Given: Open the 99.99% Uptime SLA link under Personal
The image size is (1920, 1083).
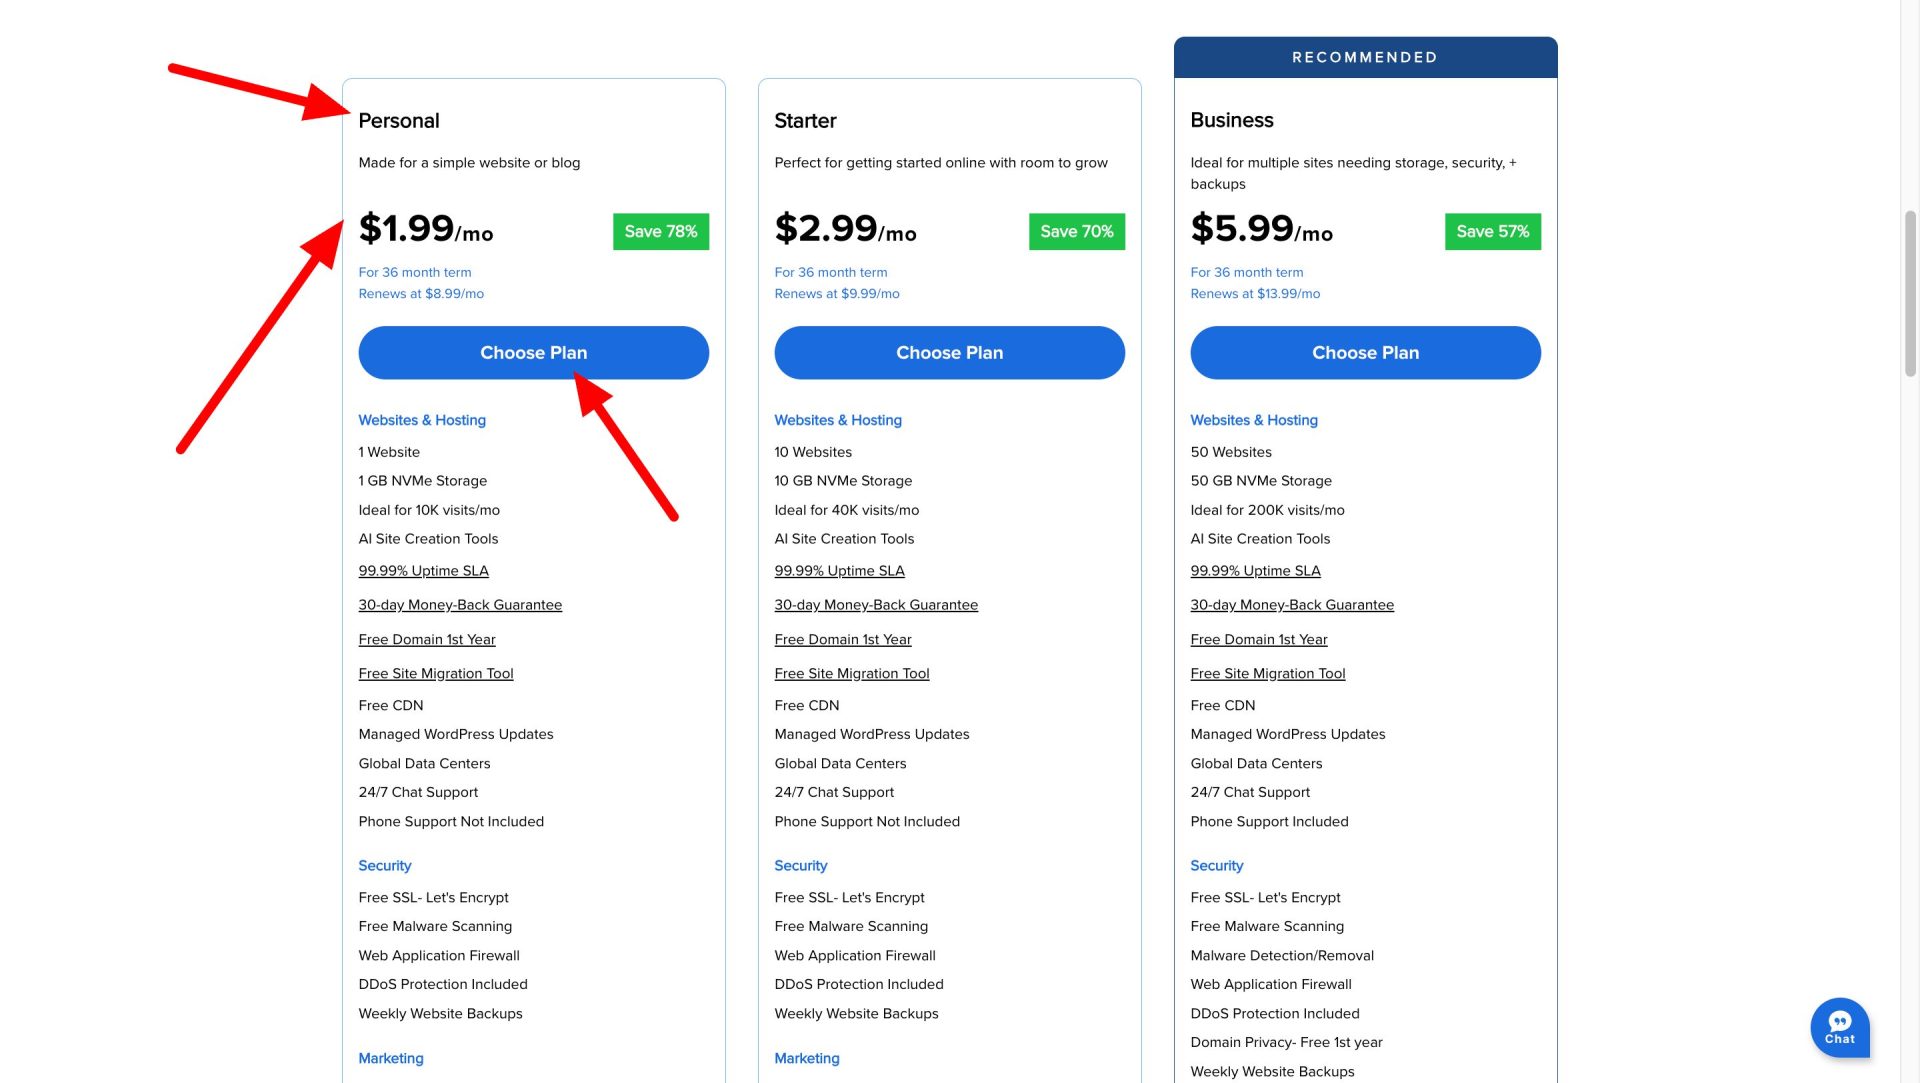Looking at the screenshot, I should coord(423,570).
